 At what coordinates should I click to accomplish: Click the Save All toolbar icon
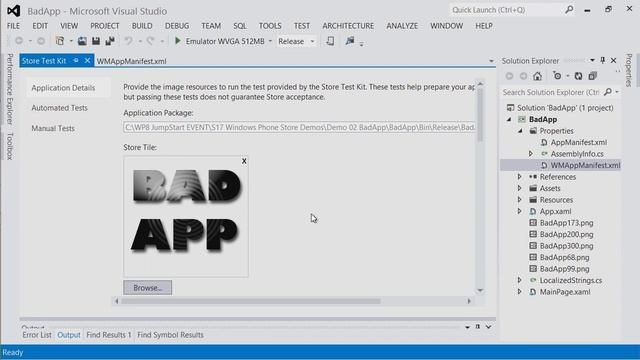point(110,41)
